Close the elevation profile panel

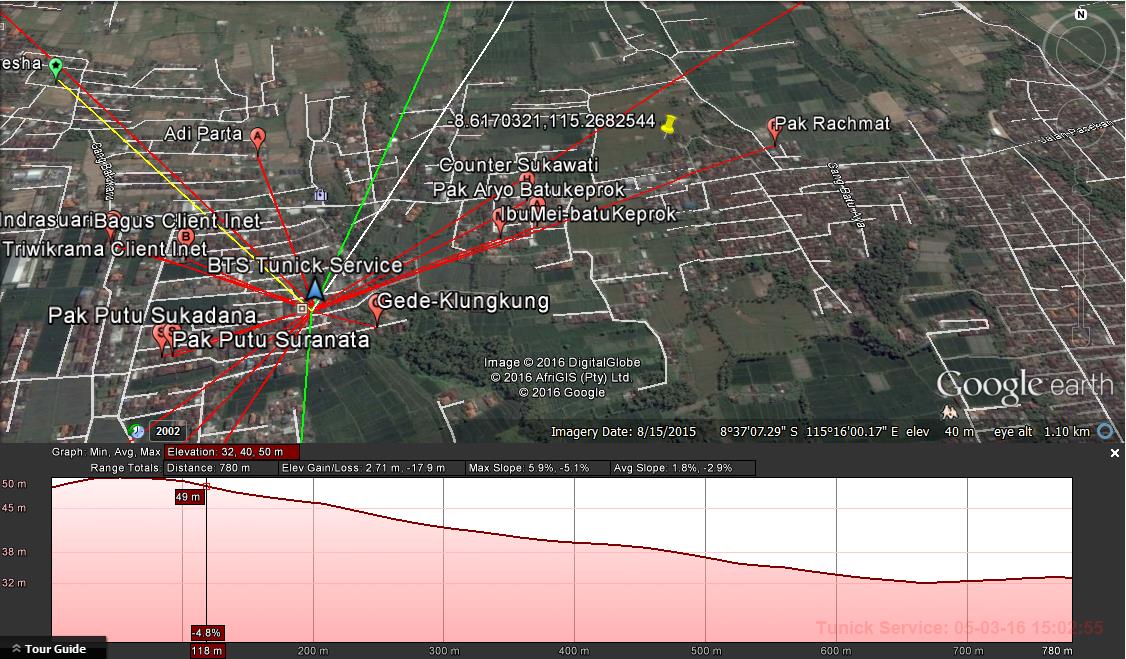[1115, 453]
